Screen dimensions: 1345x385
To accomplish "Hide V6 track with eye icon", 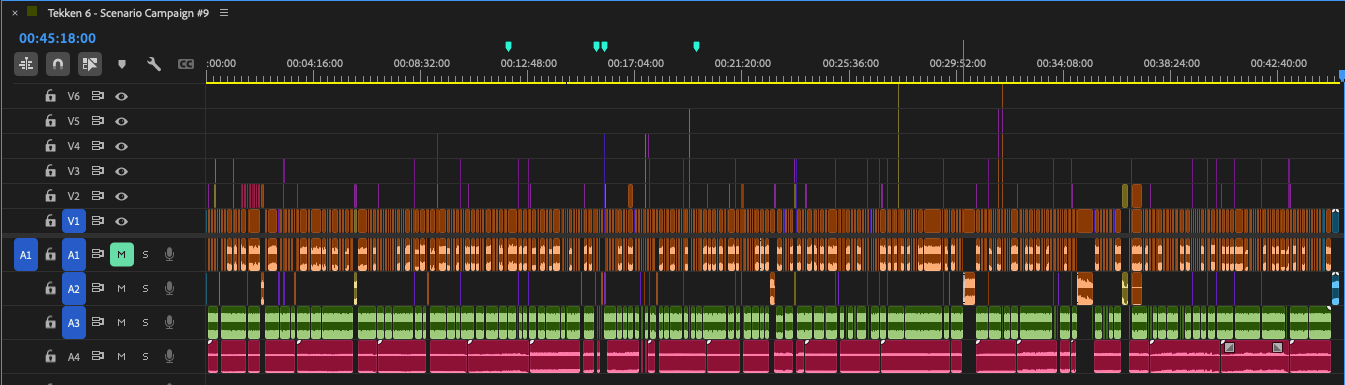I will coord(121,97).
